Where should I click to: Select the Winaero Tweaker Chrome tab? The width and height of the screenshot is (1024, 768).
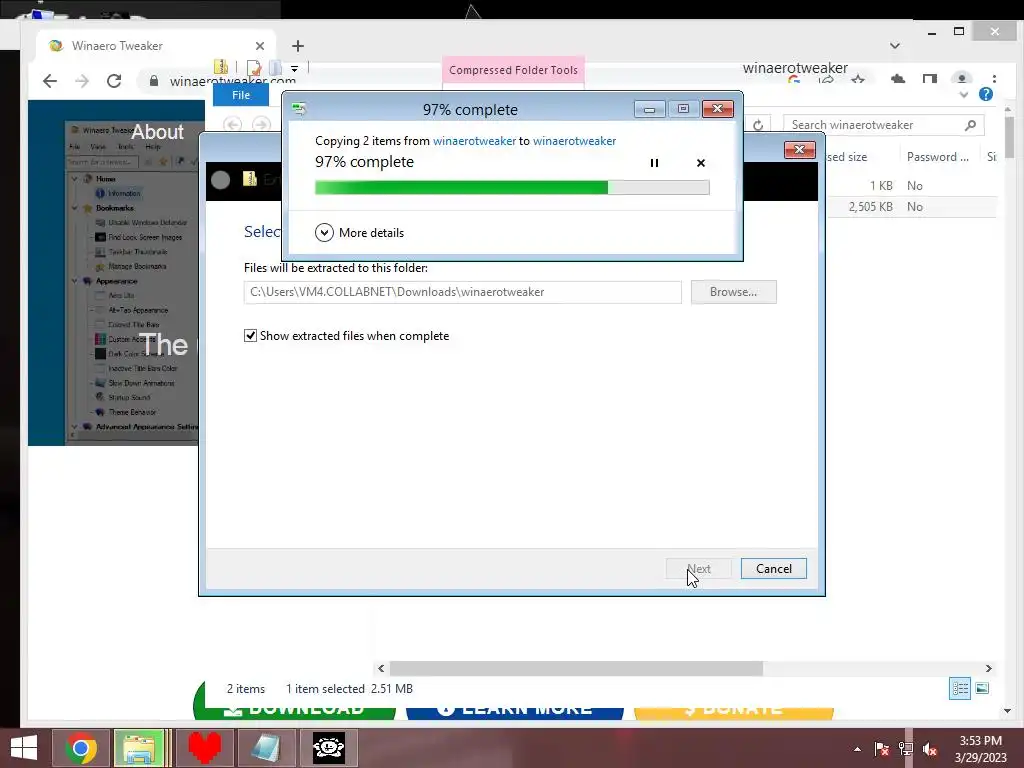click(157, 46)
